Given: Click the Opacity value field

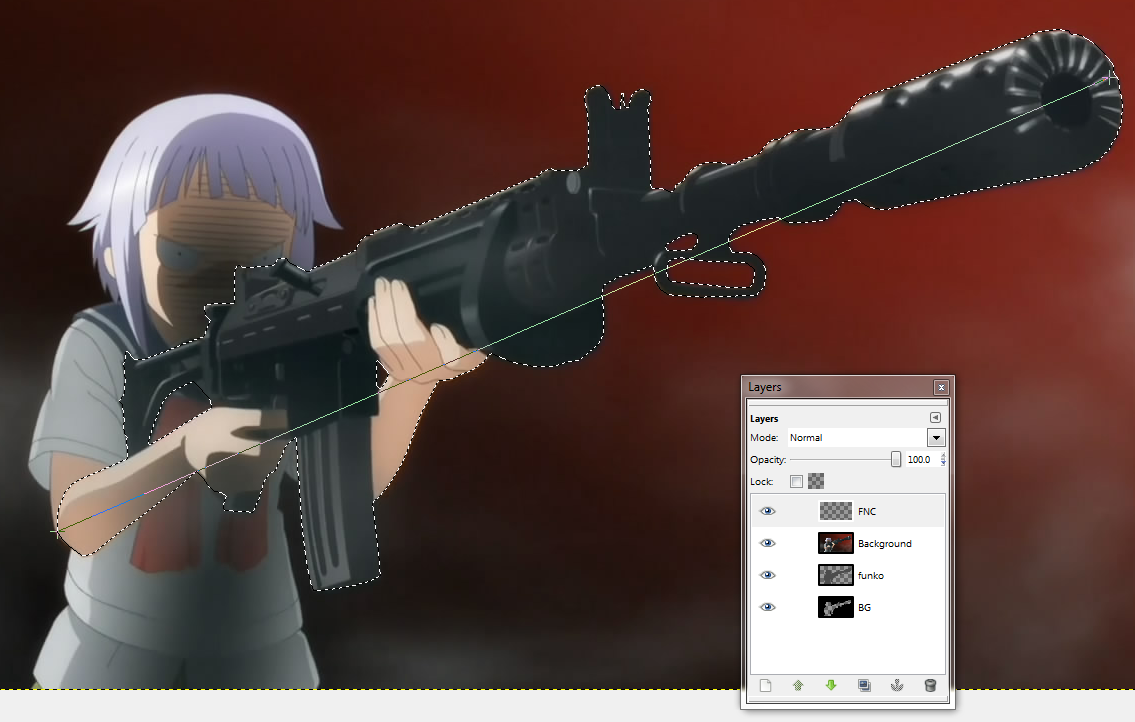Looking at the screenshot, I should 921,459.
